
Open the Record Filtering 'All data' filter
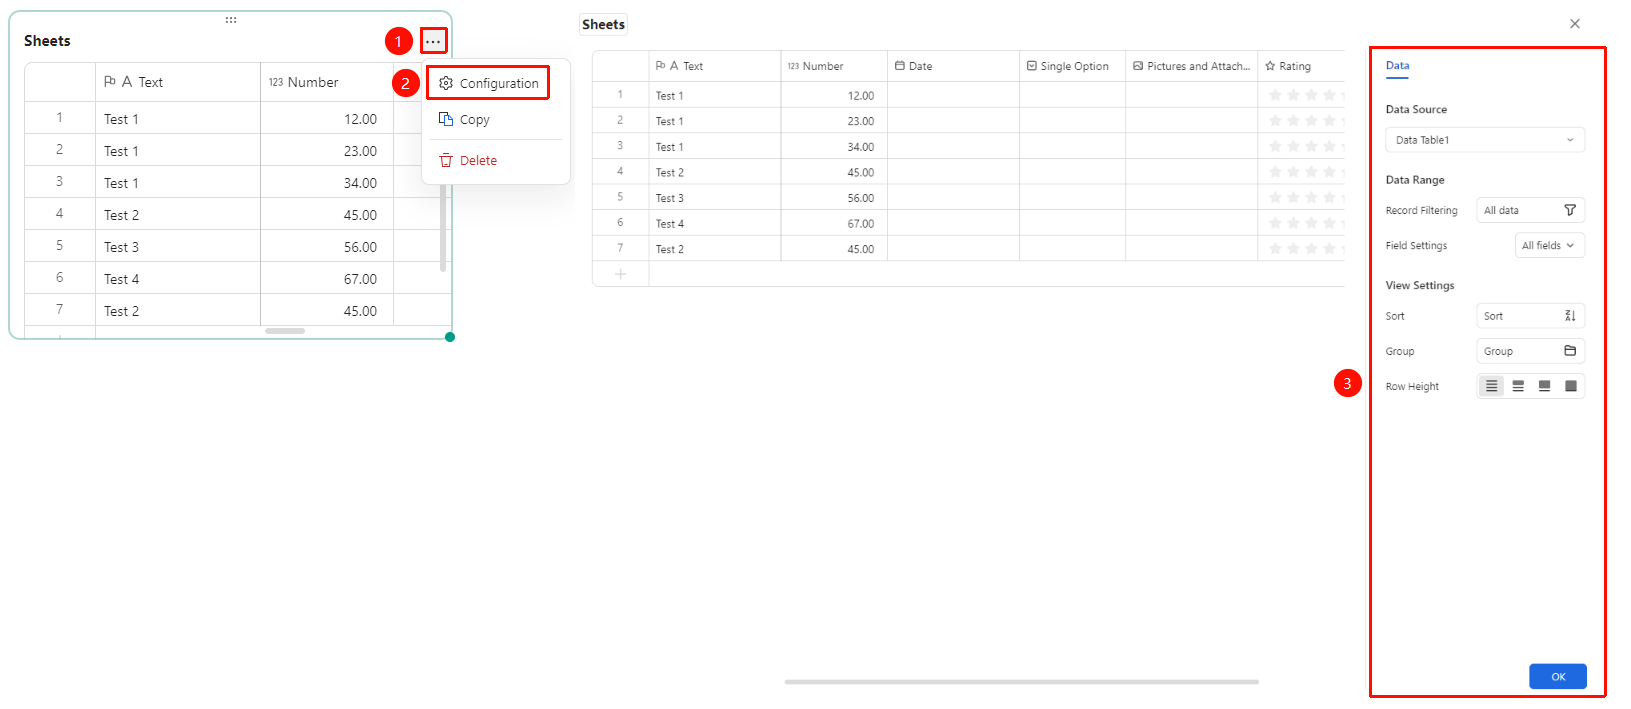click(x=1530, y=210)
